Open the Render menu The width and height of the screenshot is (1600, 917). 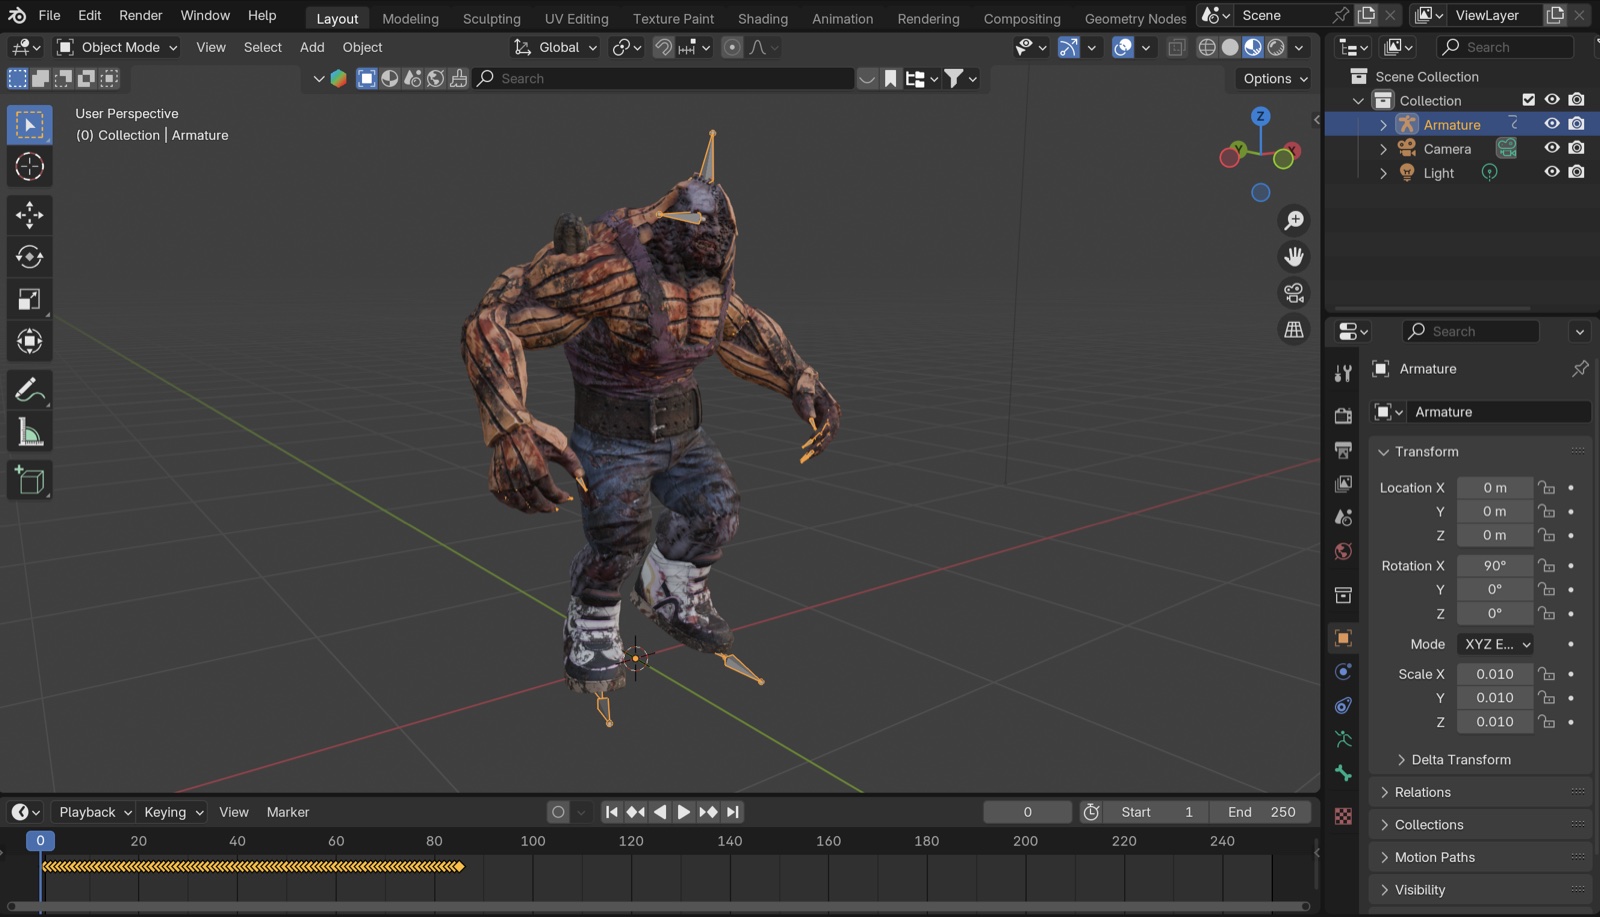click(x=140, y=15)
